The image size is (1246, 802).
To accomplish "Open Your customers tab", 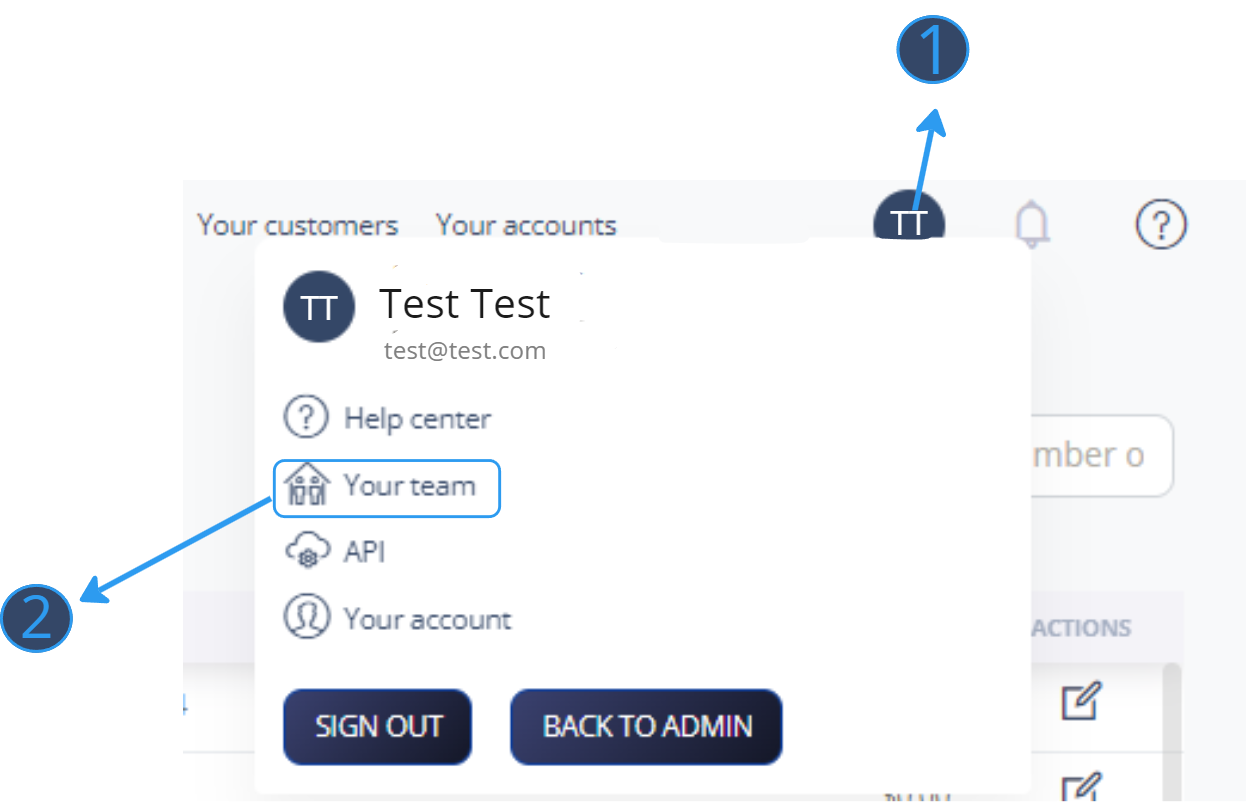I will coord(297,225).
